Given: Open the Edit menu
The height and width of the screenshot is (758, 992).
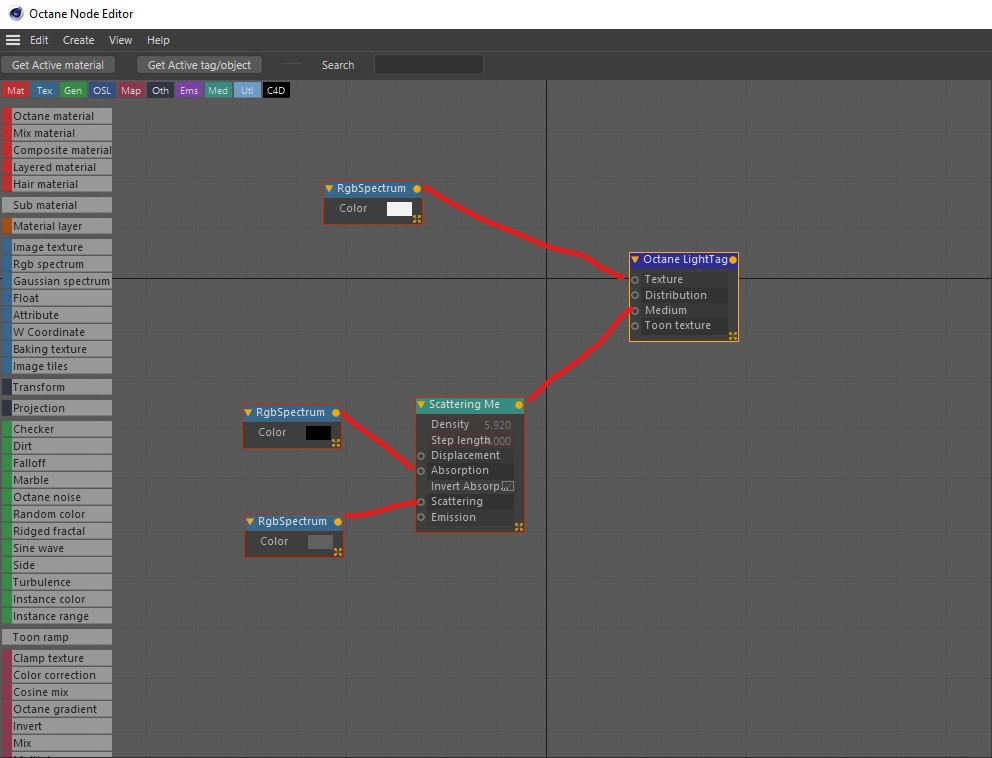Looking at the screenshot, I should point(39,40).
